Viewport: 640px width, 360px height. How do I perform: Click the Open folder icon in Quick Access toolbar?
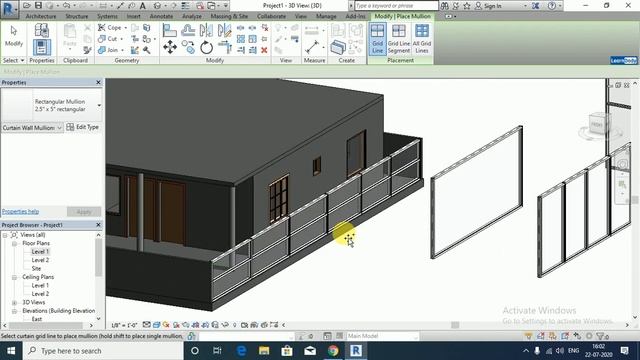coord(27,6)
